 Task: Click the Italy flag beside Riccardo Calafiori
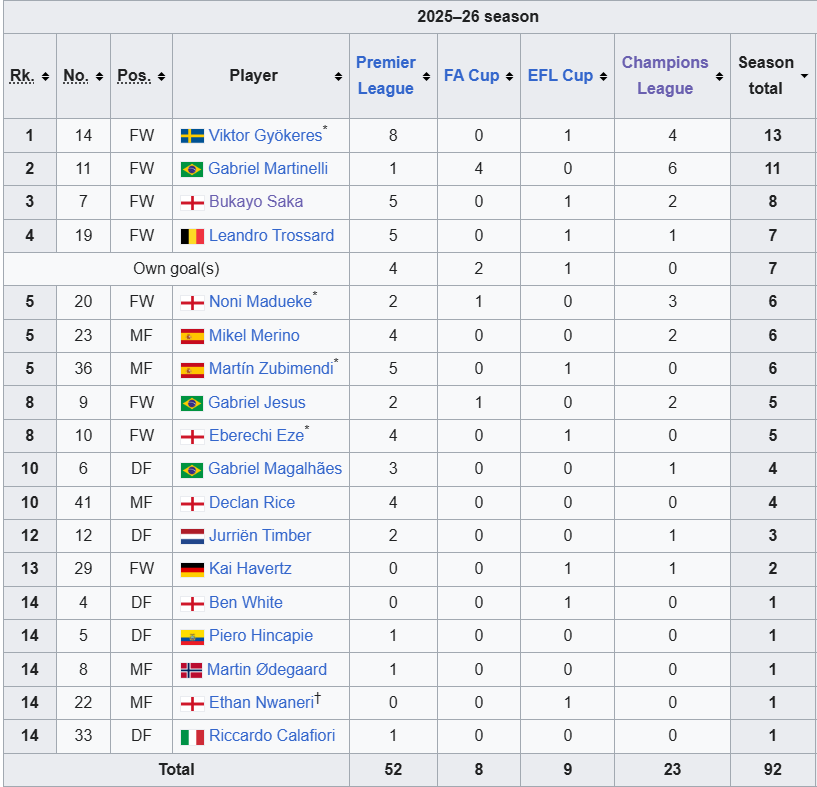click(x=192, y=736)
